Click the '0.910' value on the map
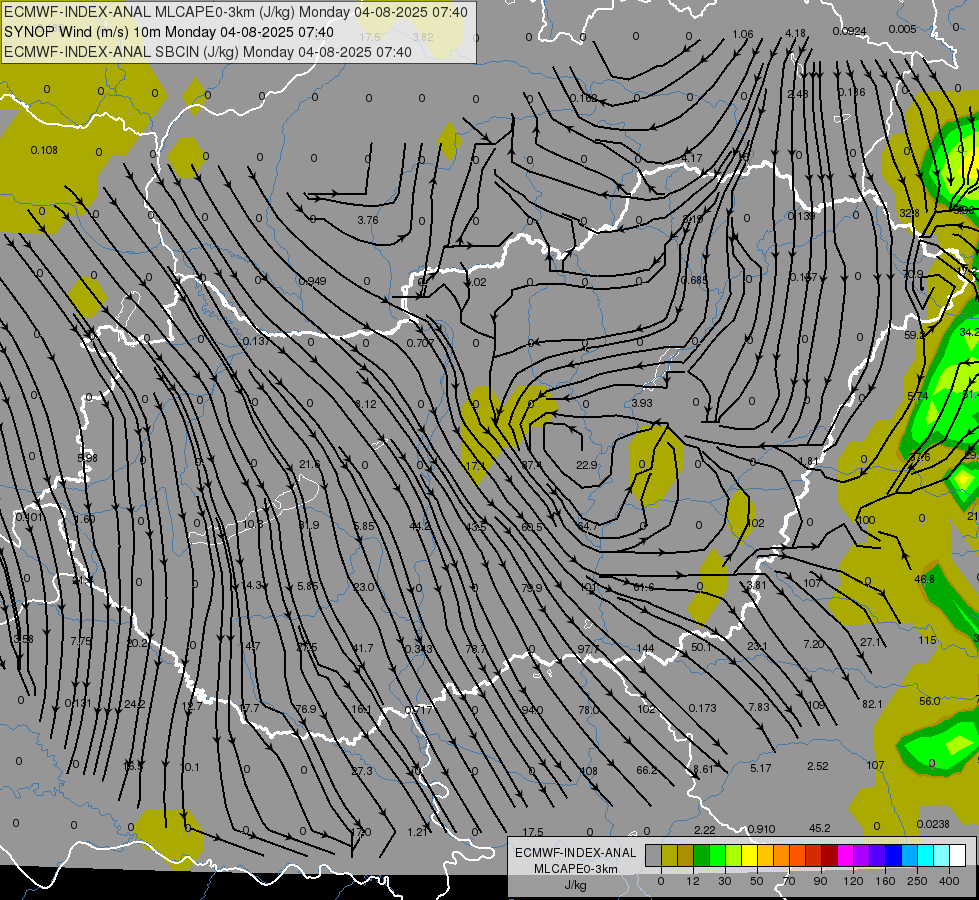The width and height of the screenshot is (979, 900). tap(761, 829)
